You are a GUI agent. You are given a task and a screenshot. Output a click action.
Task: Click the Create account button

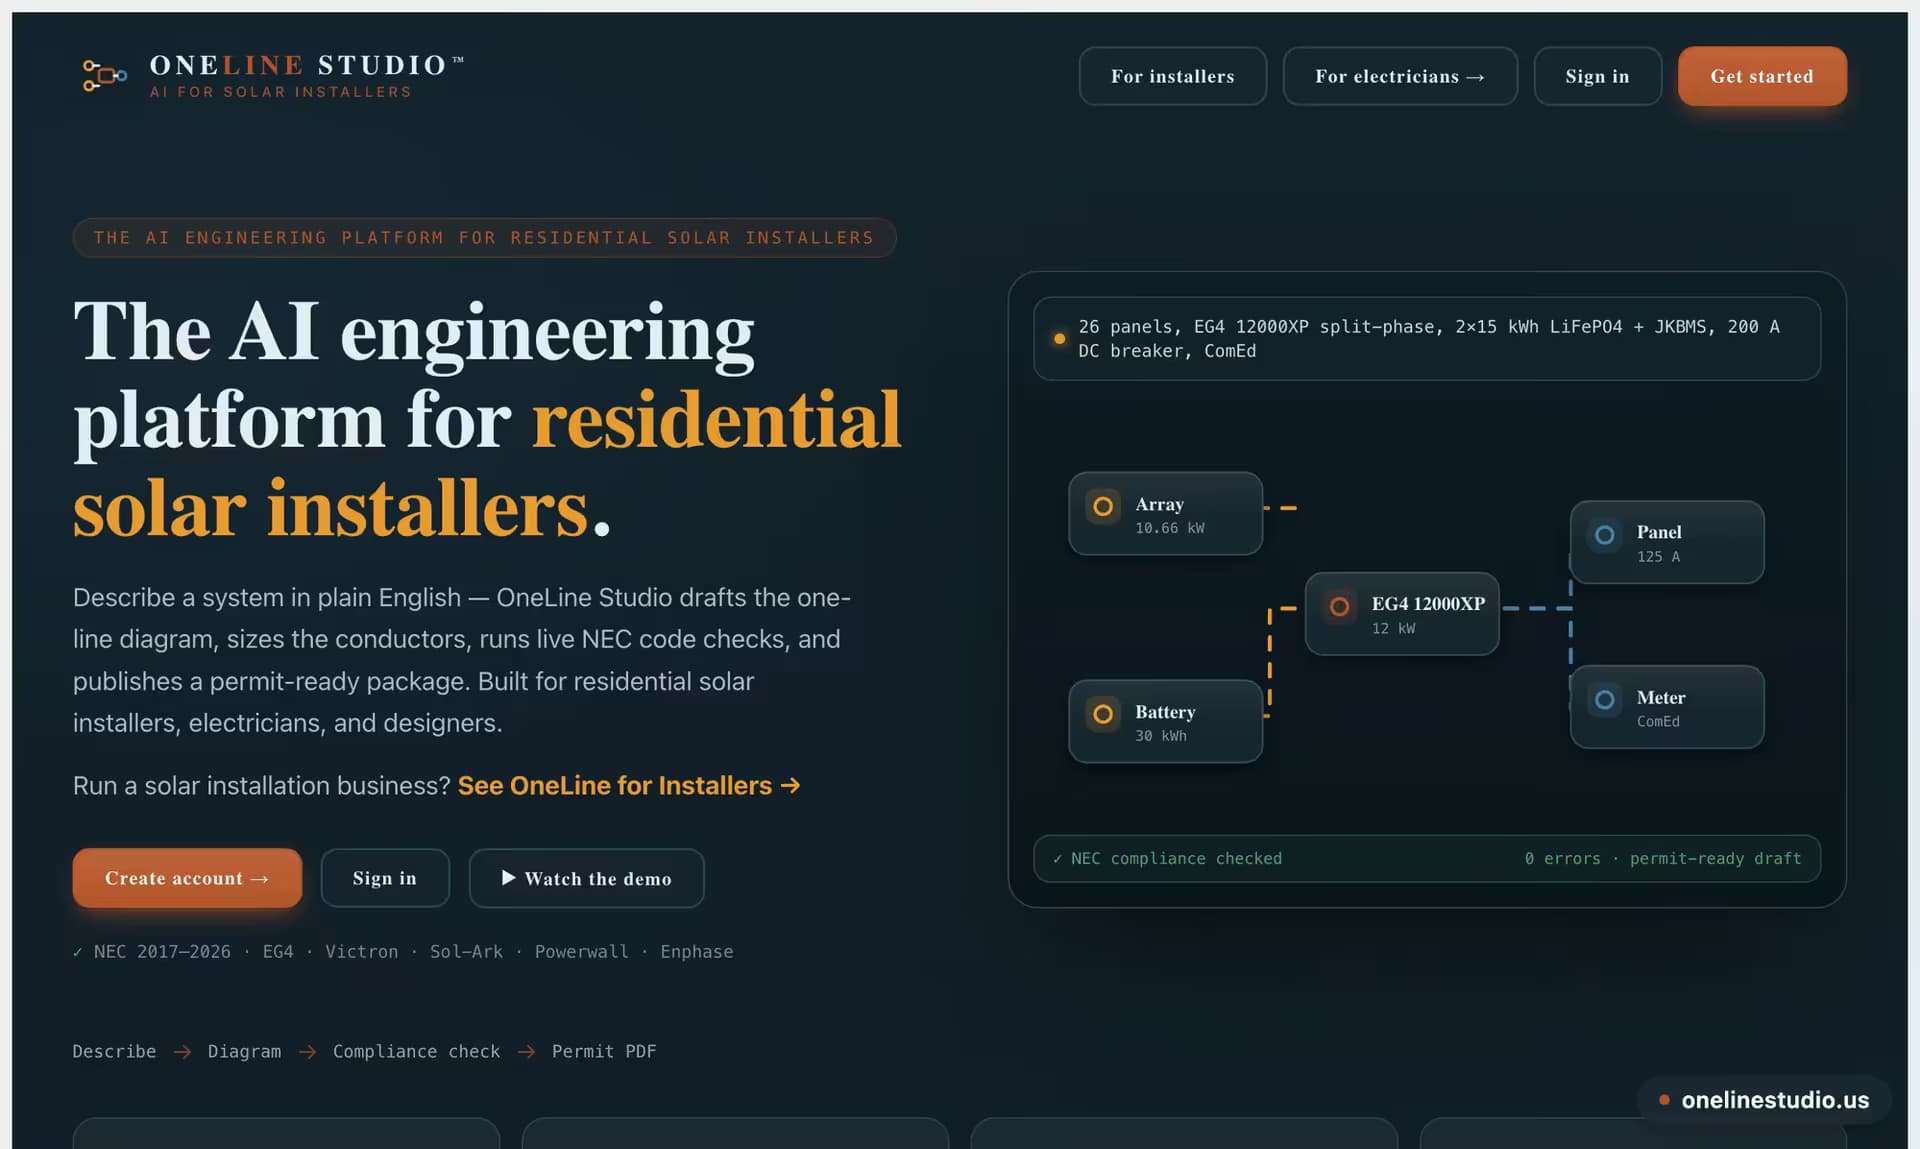[x=187, y=878]
